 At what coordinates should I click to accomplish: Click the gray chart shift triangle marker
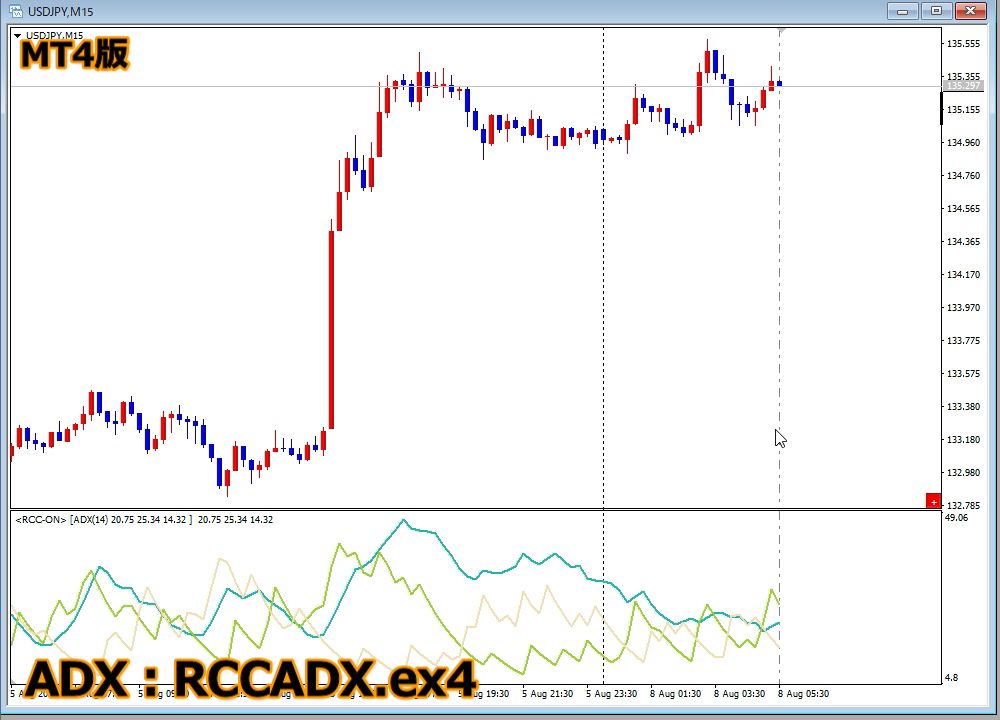coord(783,33)
